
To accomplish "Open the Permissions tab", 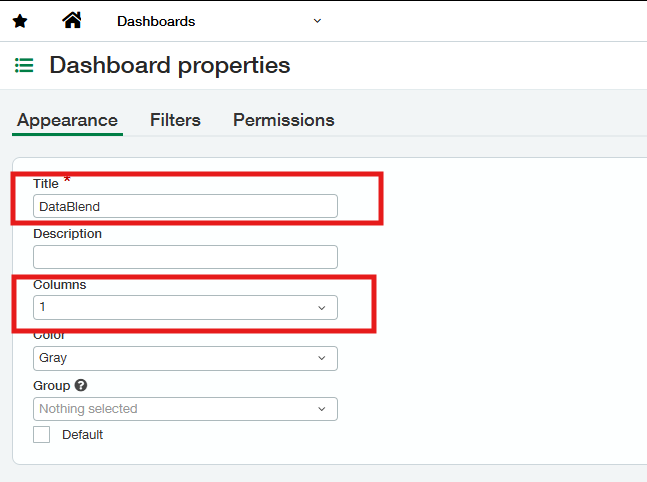I will [284, 120].
